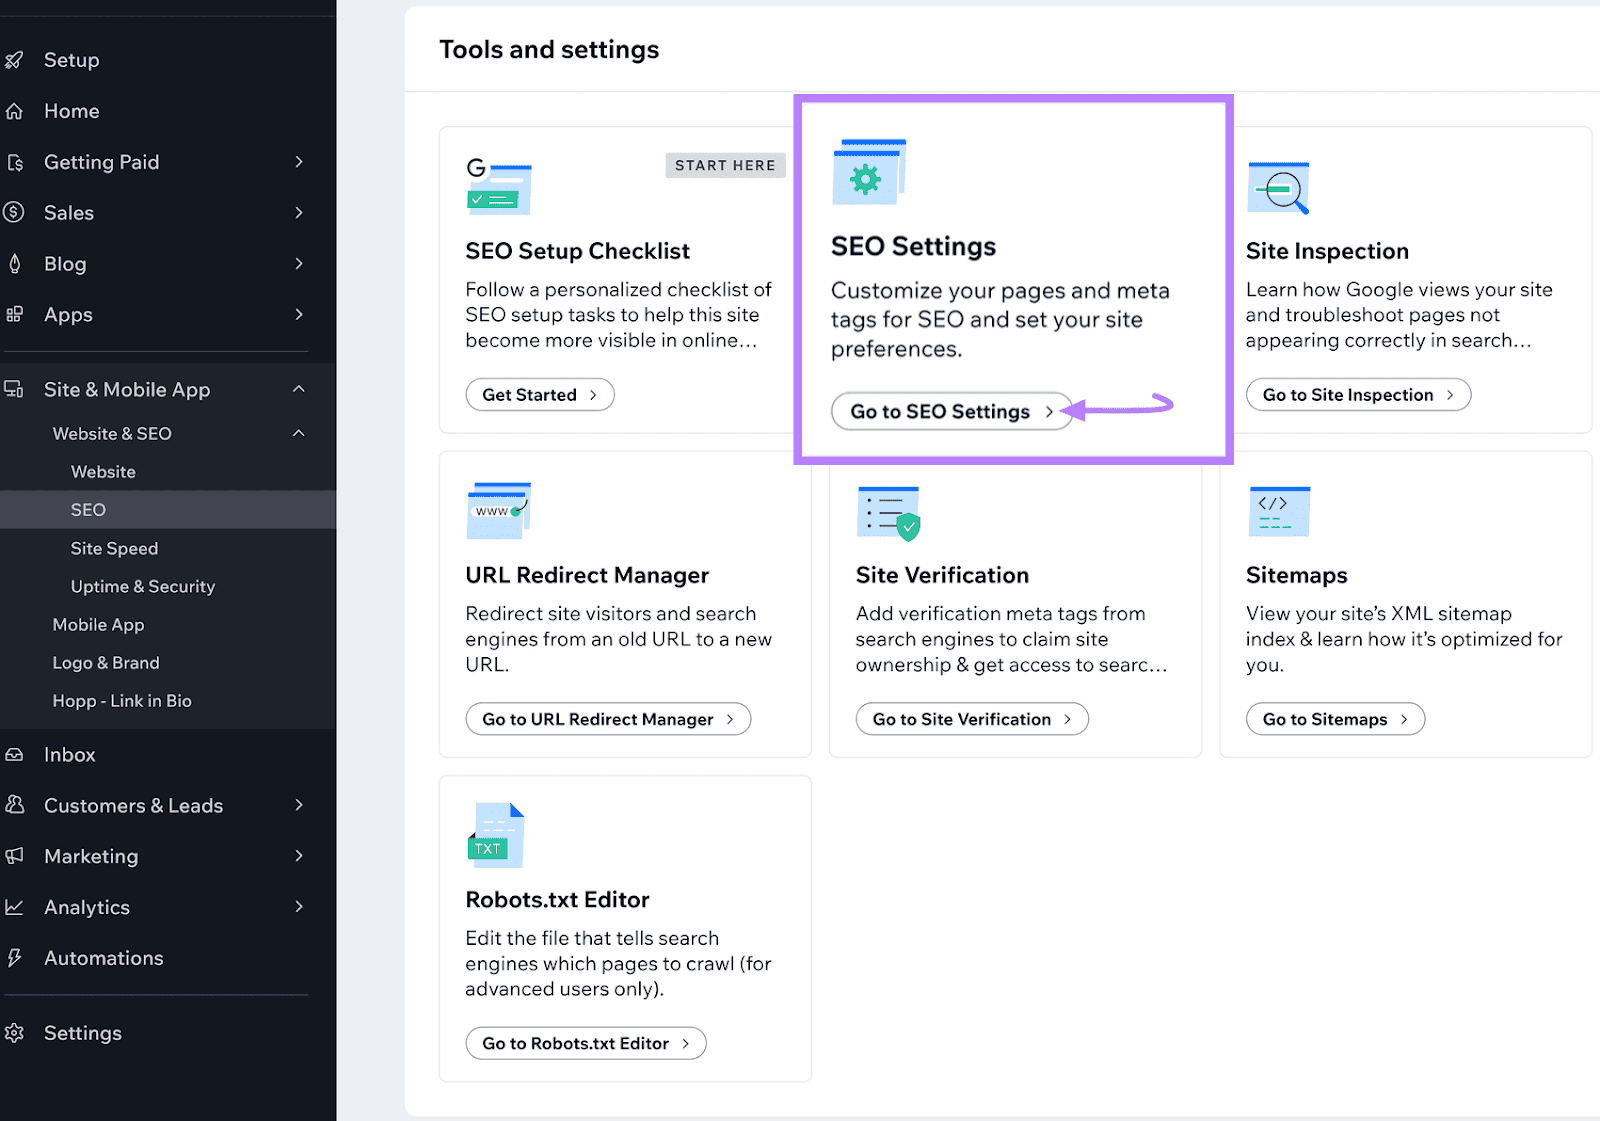Screen dimensions: 1600x1121
Task: Click the Analytics chart icon
Action: coord(15,907)
